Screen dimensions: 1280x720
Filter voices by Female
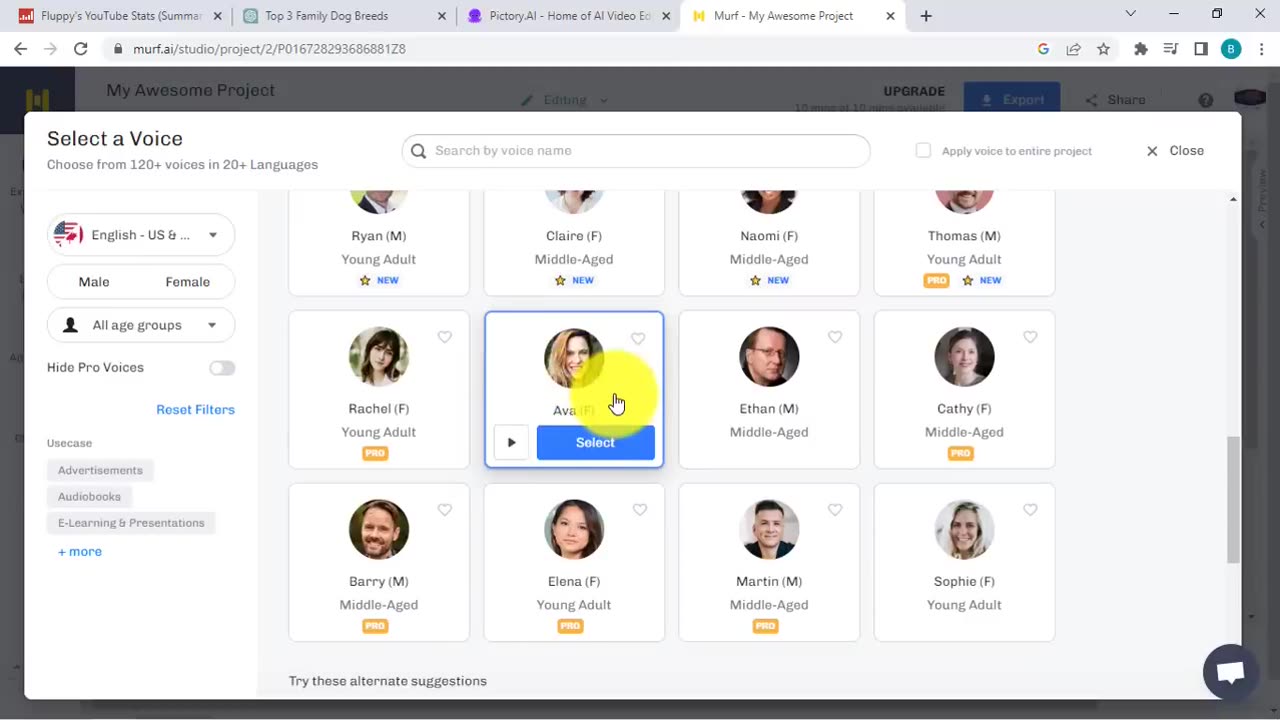click(188, 282)
